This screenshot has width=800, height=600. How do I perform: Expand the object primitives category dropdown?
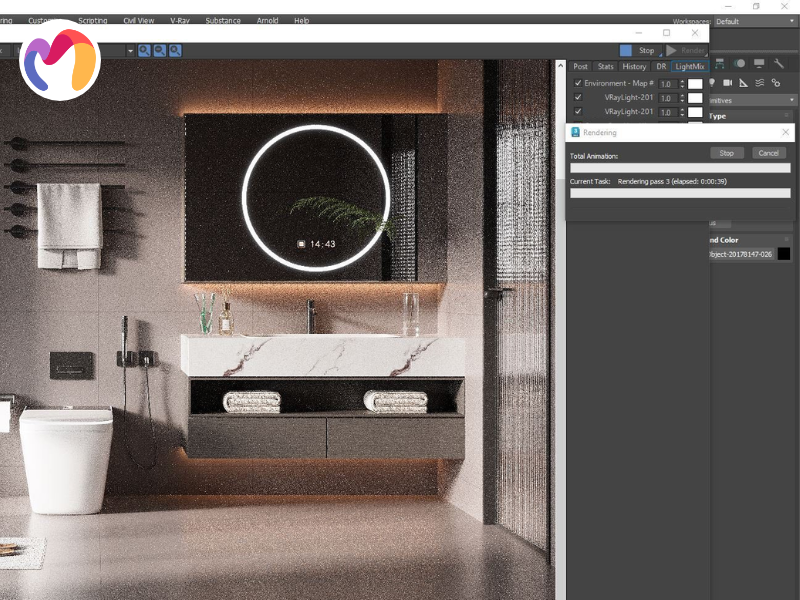tap(791, 100)
